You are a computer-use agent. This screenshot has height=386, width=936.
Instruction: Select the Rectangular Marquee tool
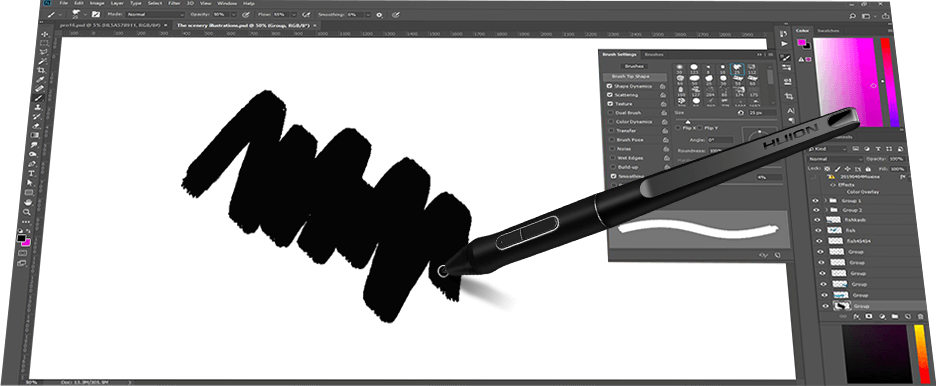click(x=44, y=42)
